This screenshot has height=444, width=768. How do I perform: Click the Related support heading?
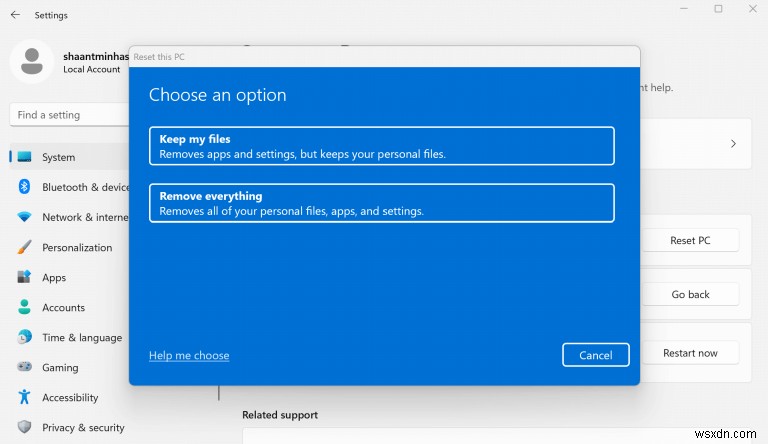click(x=280, y=415)
